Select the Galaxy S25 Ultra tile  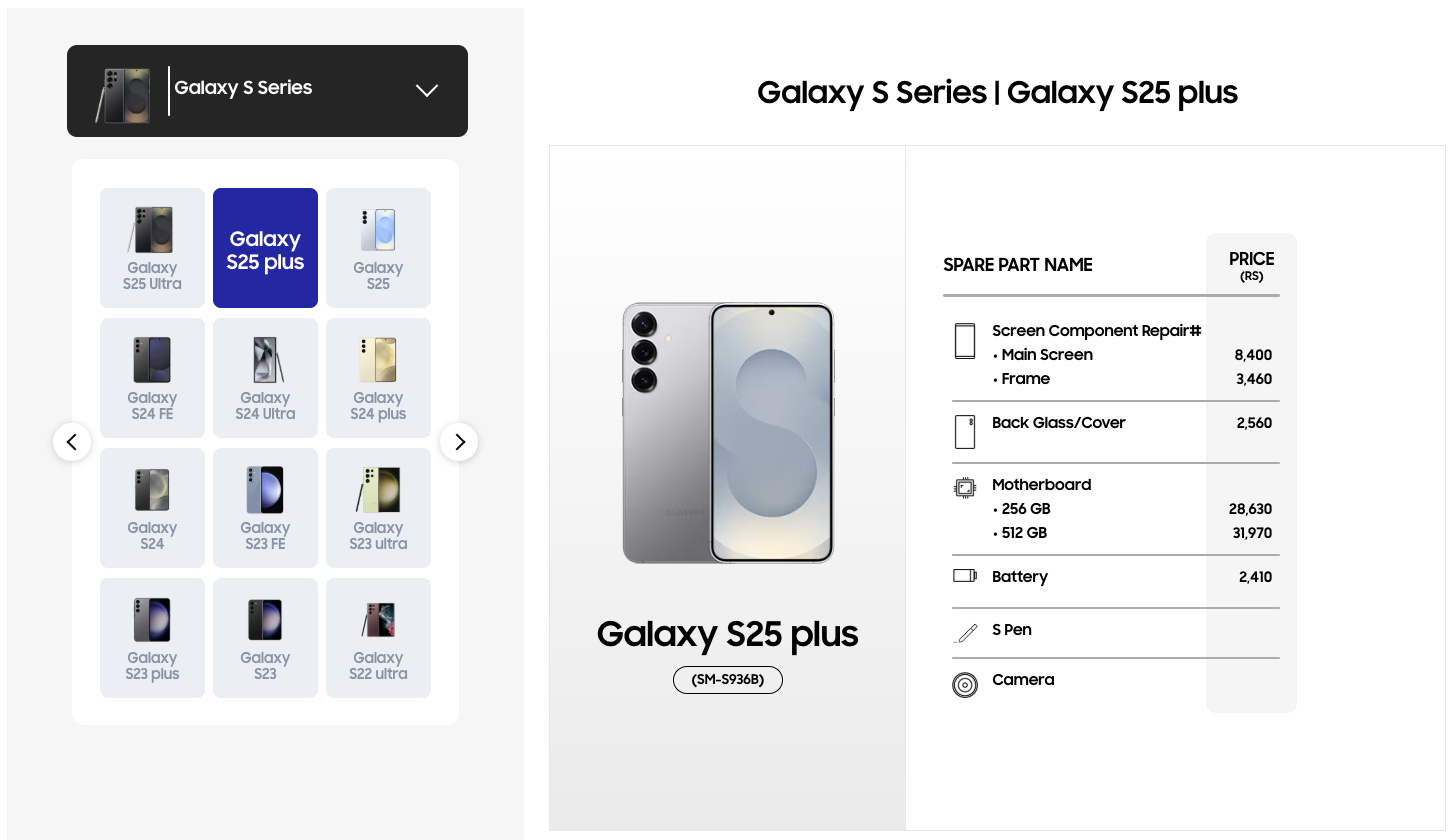[152, 248]
